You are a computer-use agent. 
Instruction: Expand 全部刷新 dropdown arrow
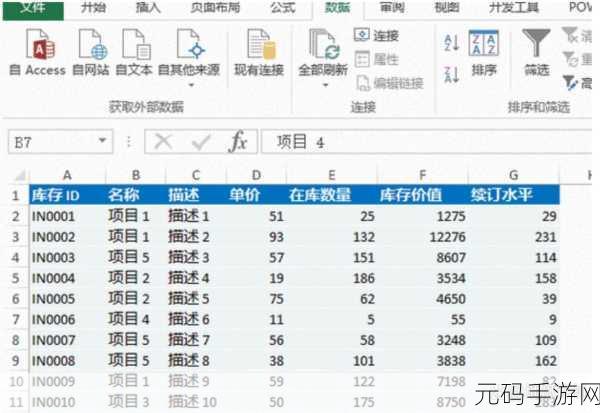tap(325, 85)
